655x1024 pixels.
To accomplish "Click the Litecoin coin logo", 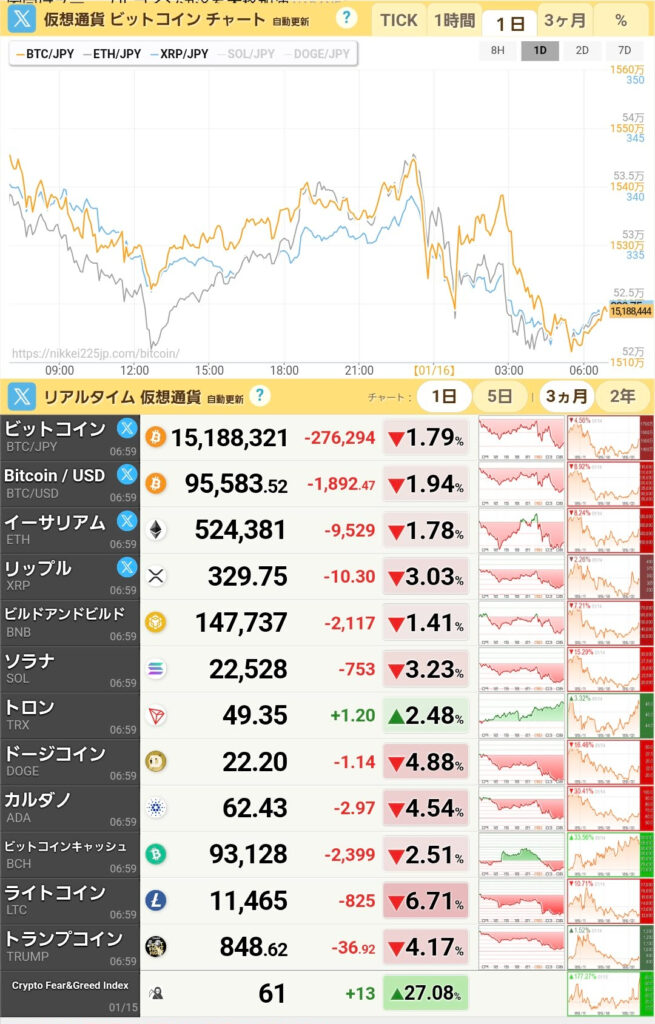I will tap(156, 901).
